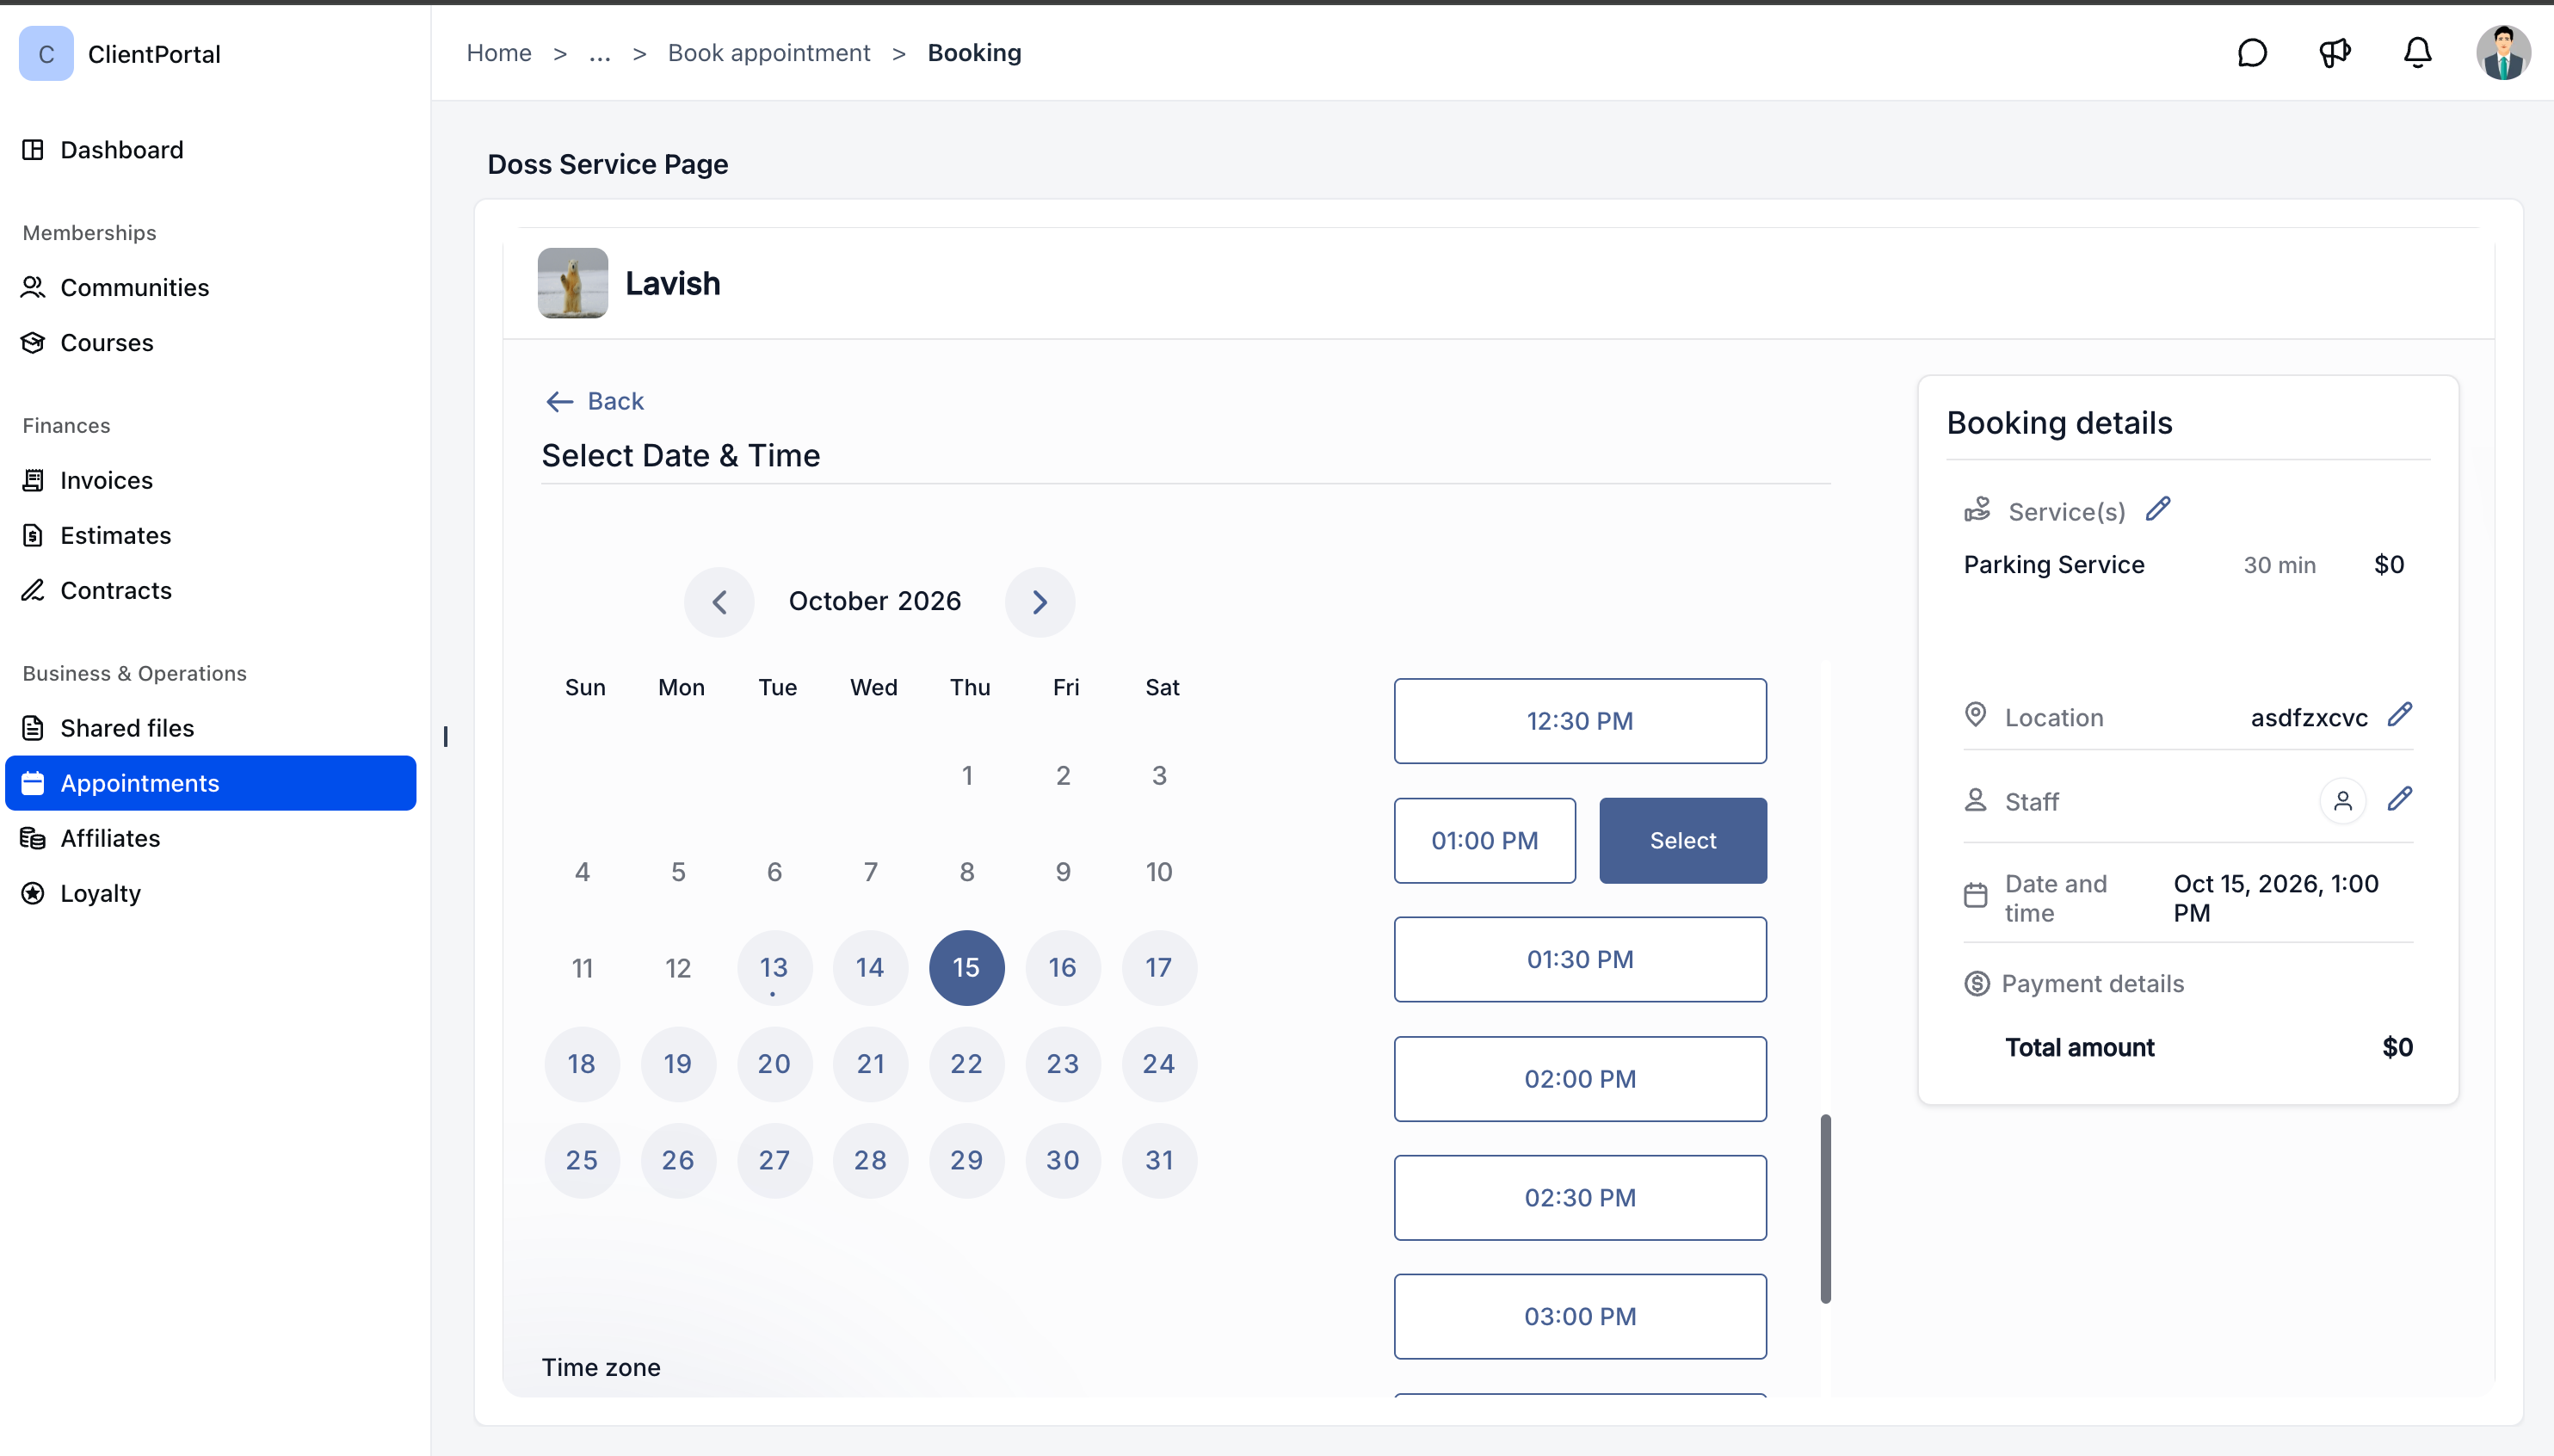The height and width of the screenshot is (1456, 2554).
Task: Go to Home breadcrumb
Action: (x=499, y=53)
